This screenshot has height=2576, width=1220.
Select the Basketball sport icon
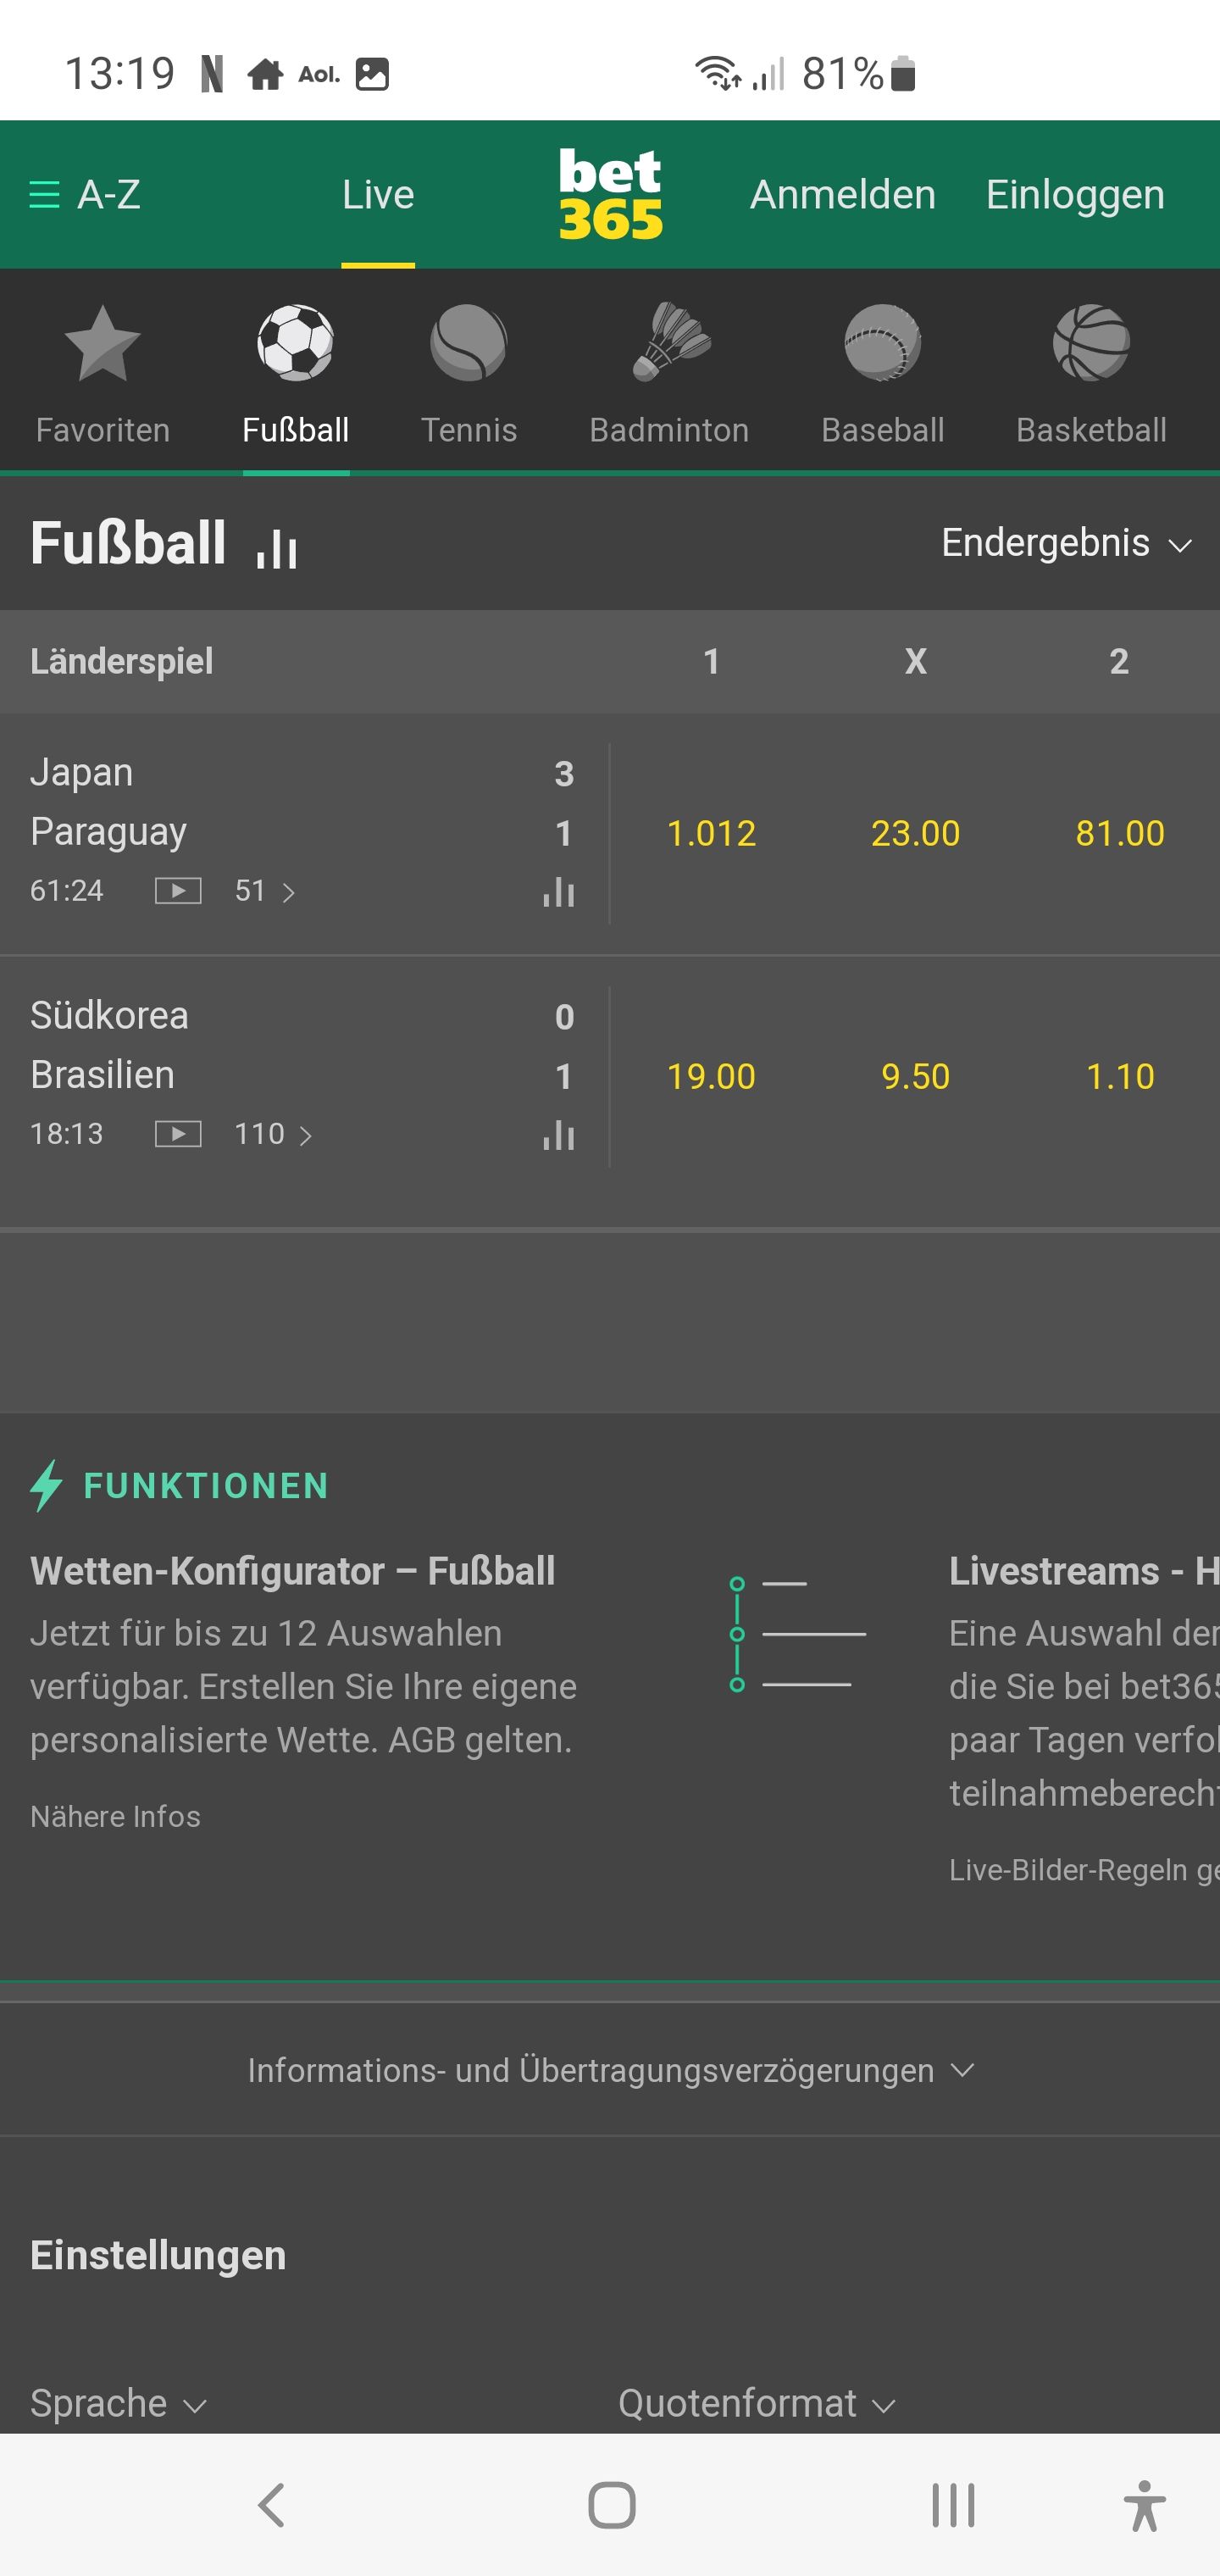pos(1091,343)
